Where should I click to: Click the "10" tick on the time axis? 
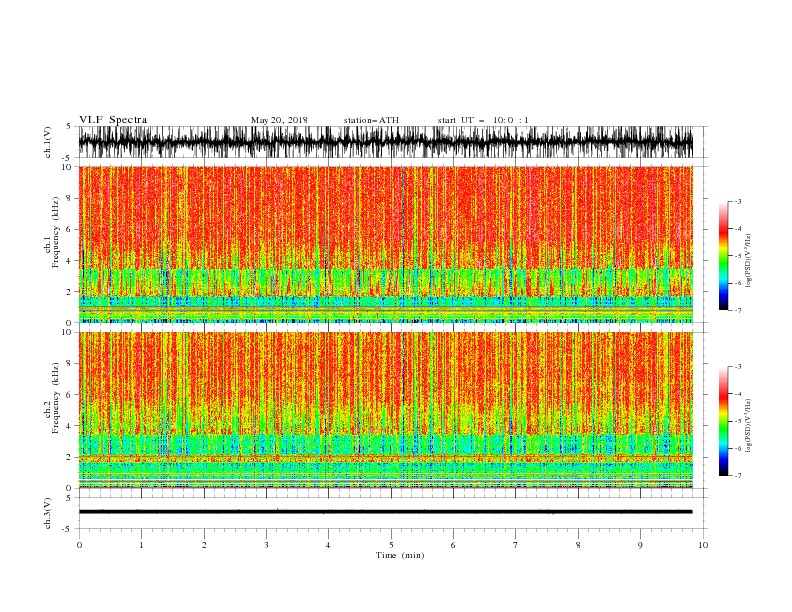(x=703, y=545)
